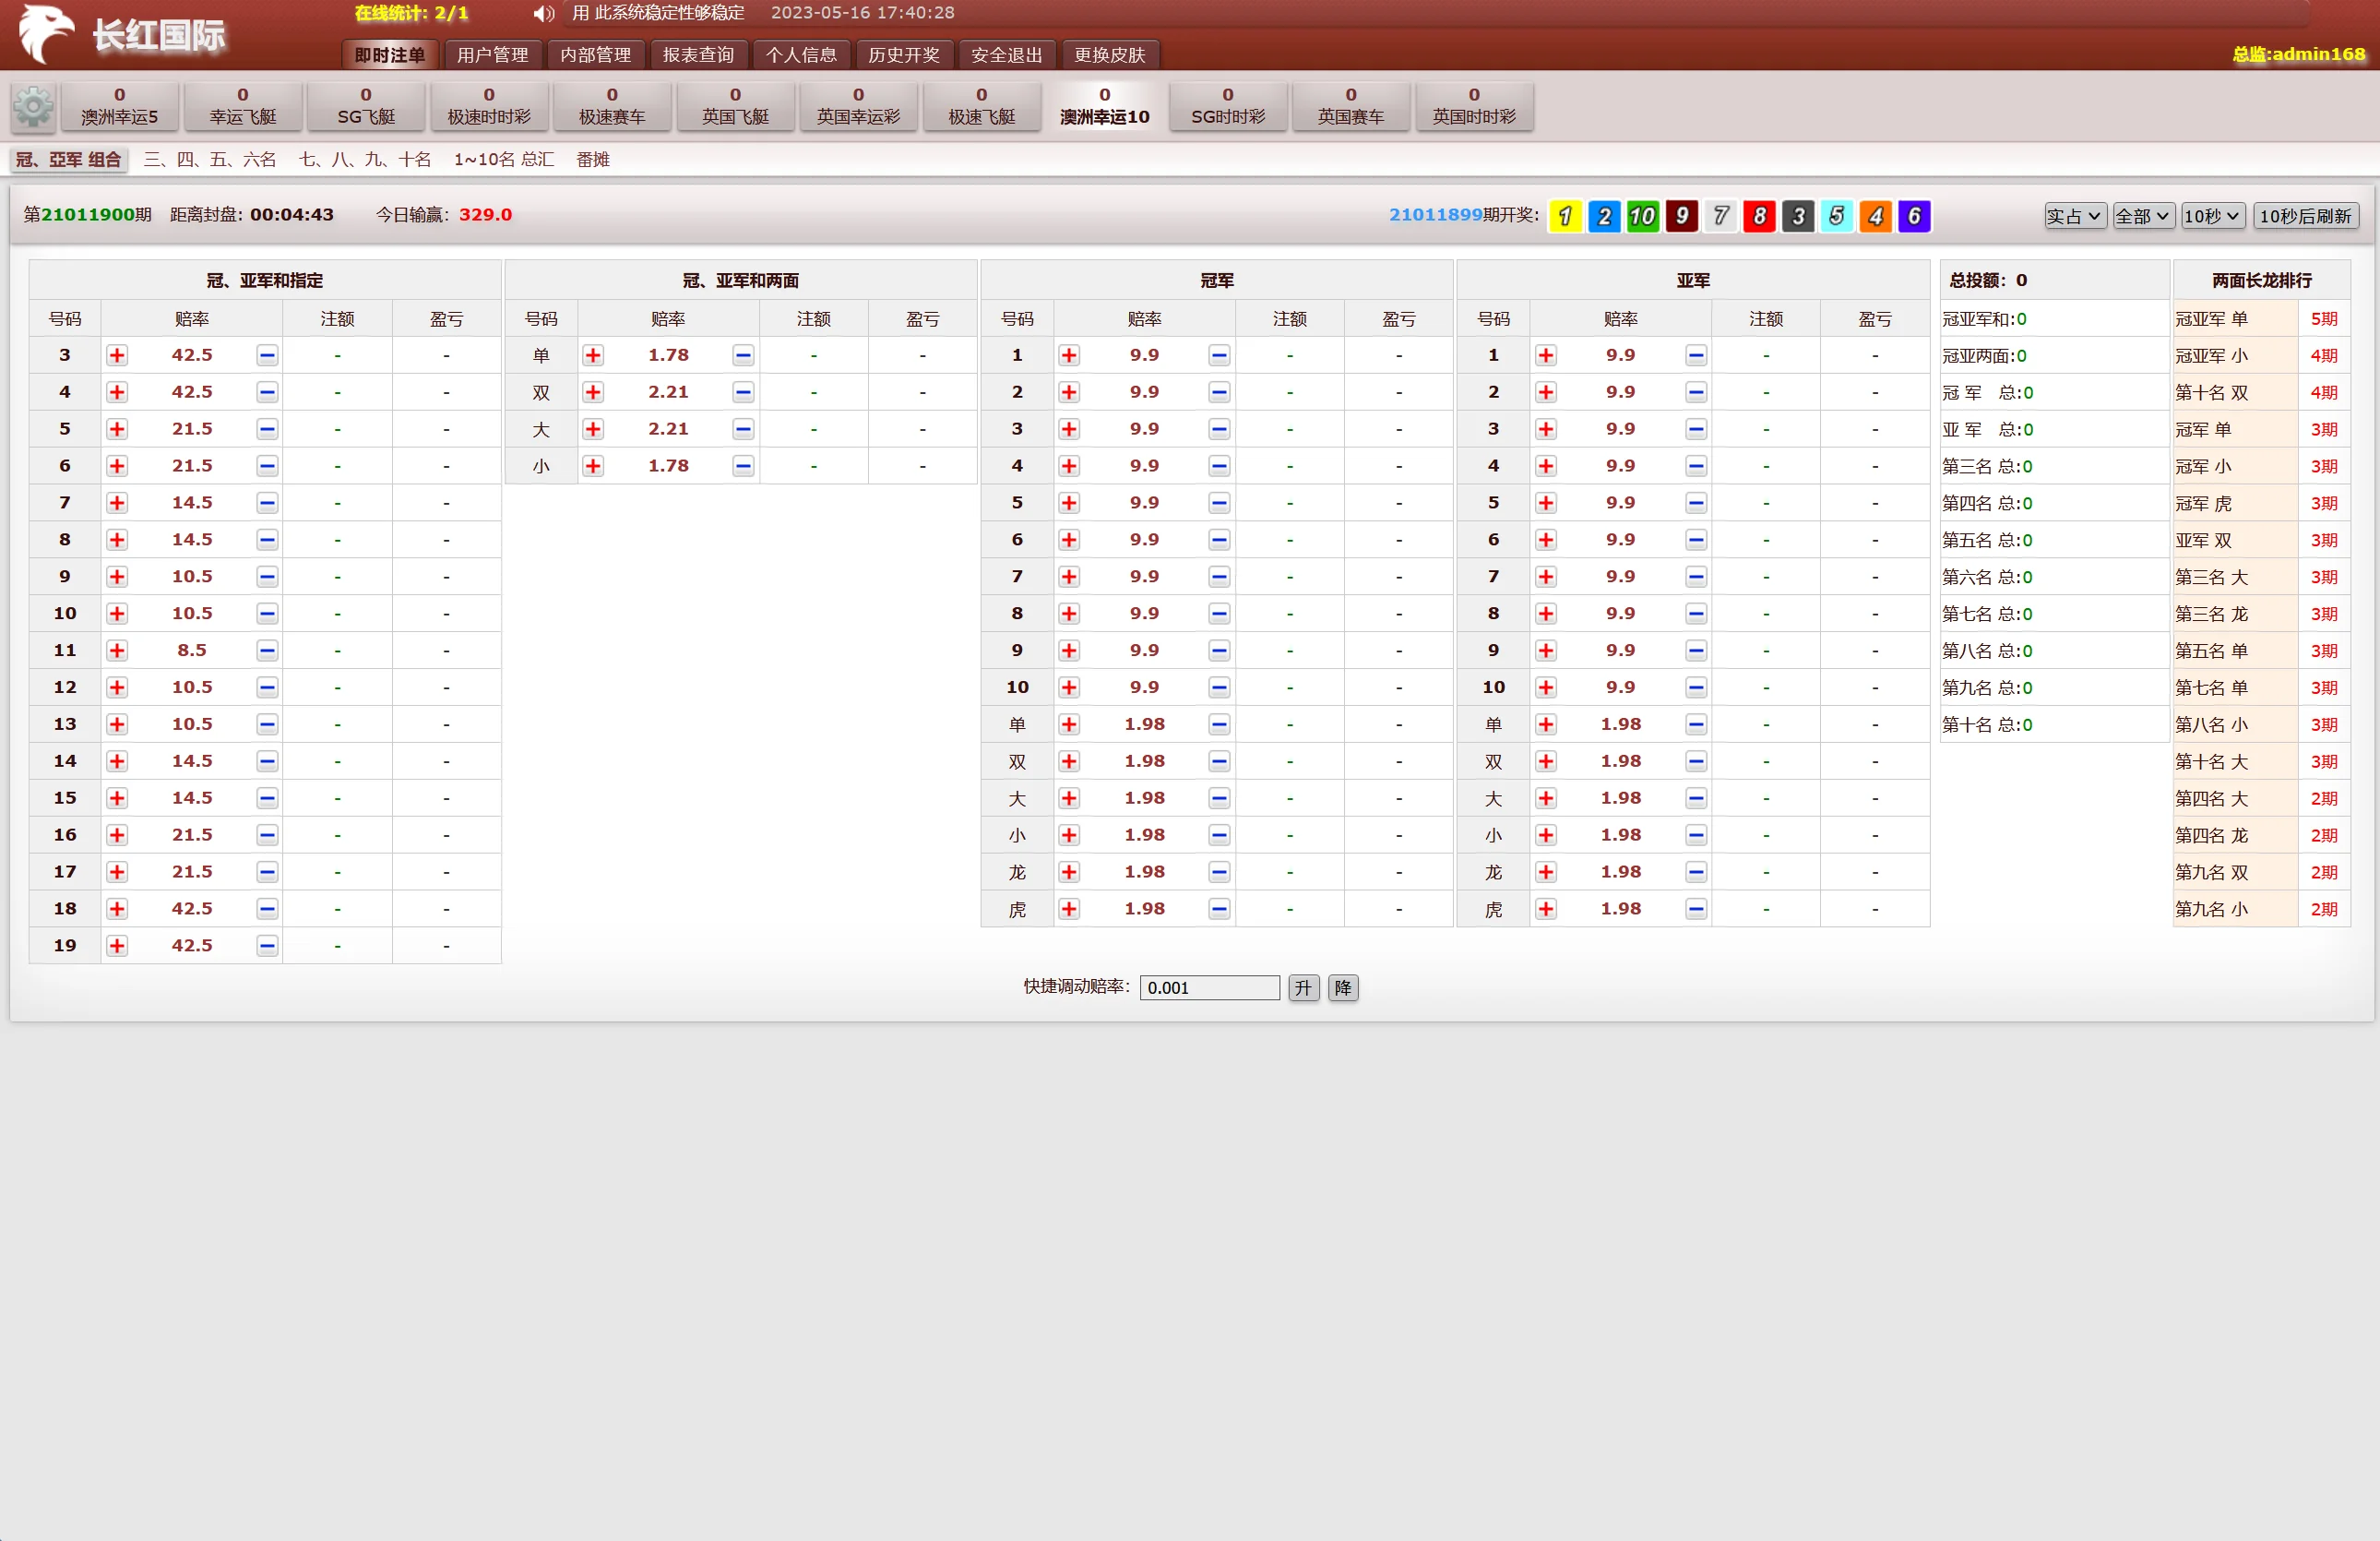The height and width of the screenshot is (1541, 2380).
Task: Click the 升 raise odds button
Action: [x=1303, y=988]
